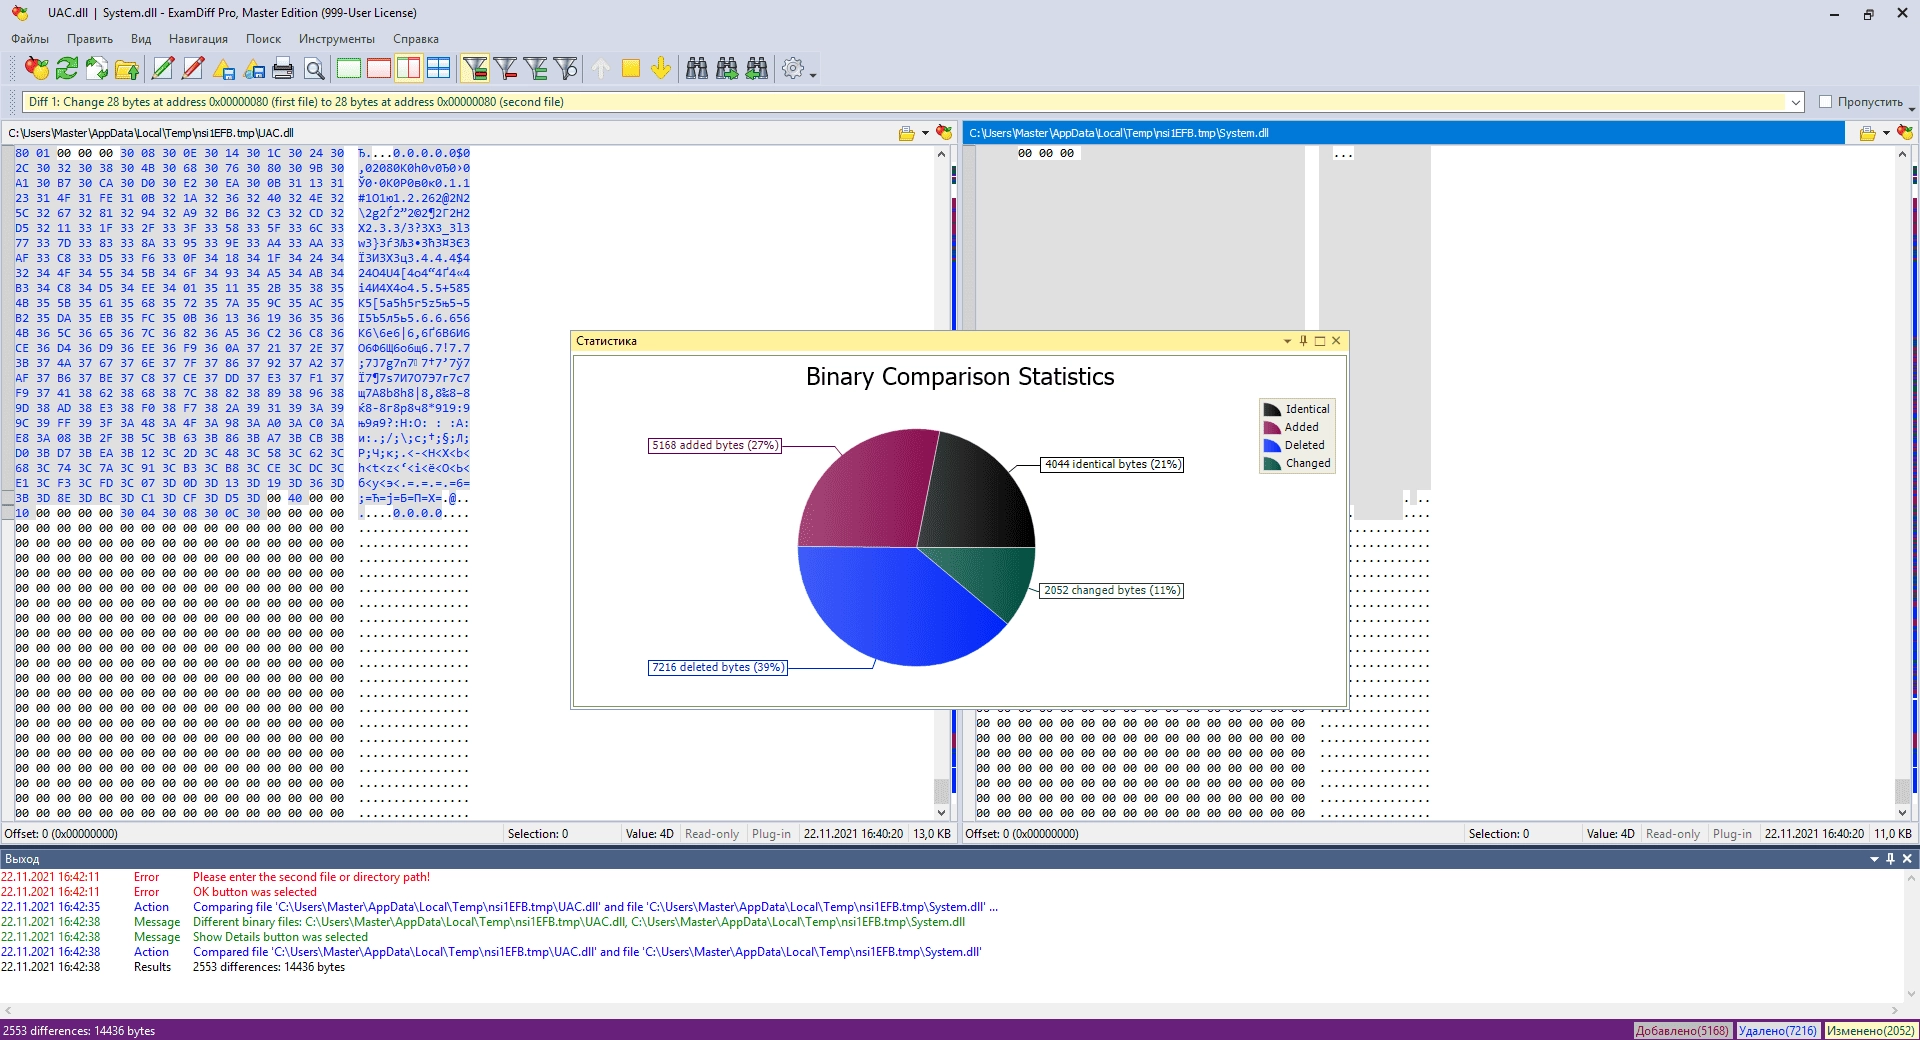
Task: Open the Поиск menu
Action: 263,39
